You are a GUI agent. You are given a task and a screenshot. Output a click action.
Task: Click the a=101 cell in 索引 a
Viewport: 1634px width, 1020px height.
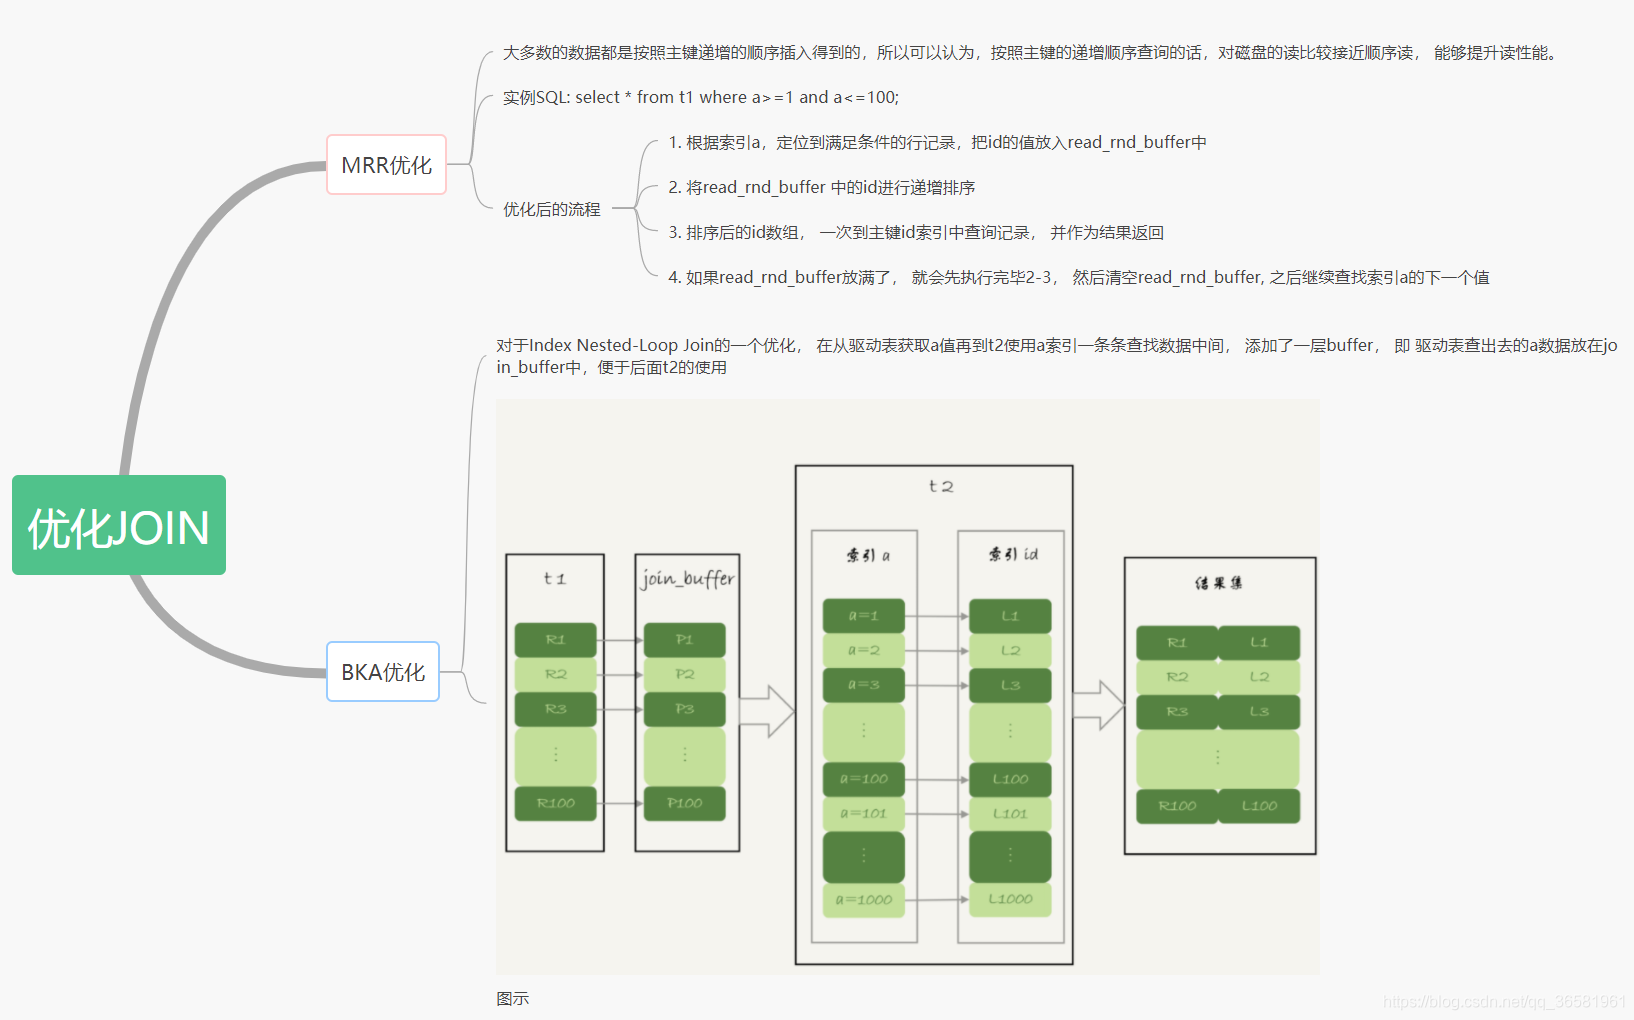click(x=864, y=813)
